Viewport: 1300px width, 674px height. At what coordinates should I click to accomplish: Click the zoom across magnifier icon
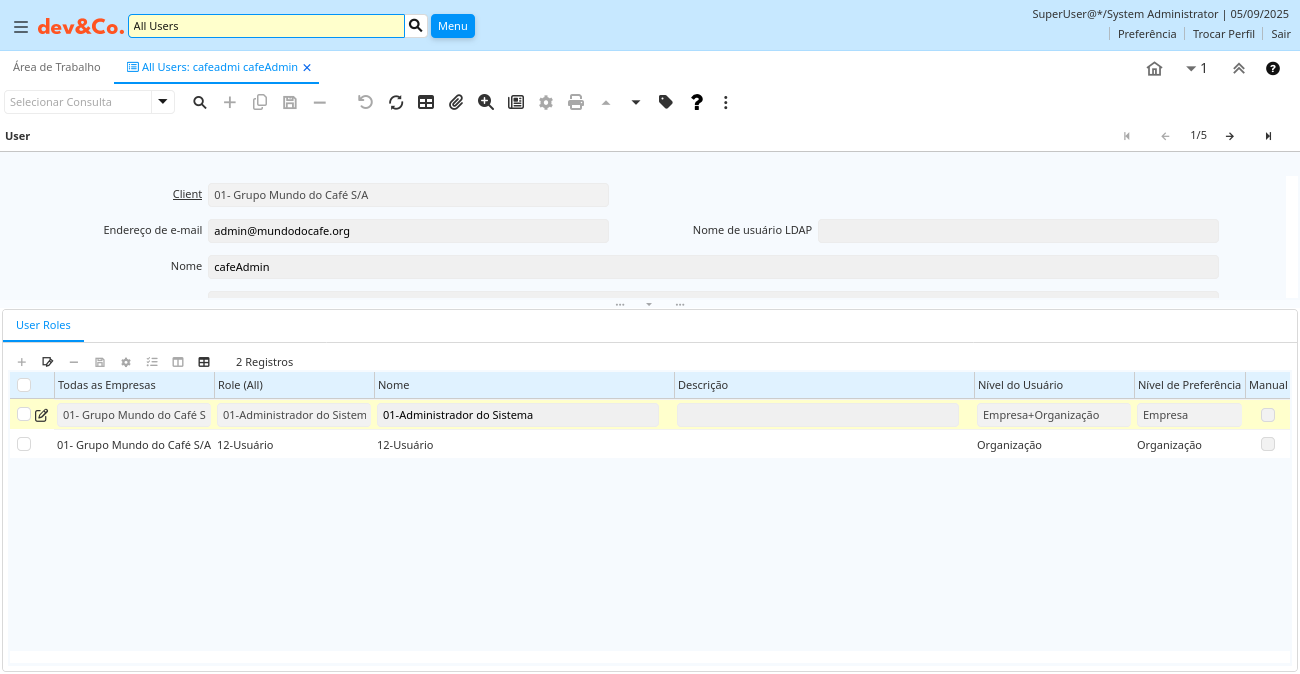(486, 102)
